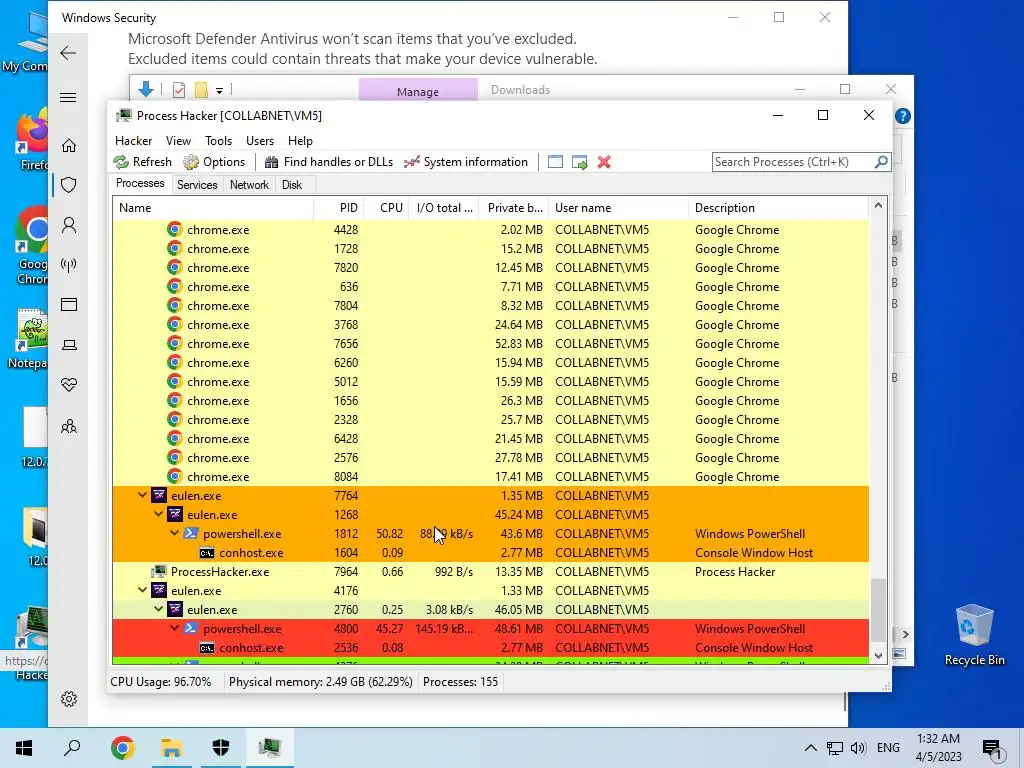Open Family options icon in sidebar
1024x768 pixels.
click(69, 426)
